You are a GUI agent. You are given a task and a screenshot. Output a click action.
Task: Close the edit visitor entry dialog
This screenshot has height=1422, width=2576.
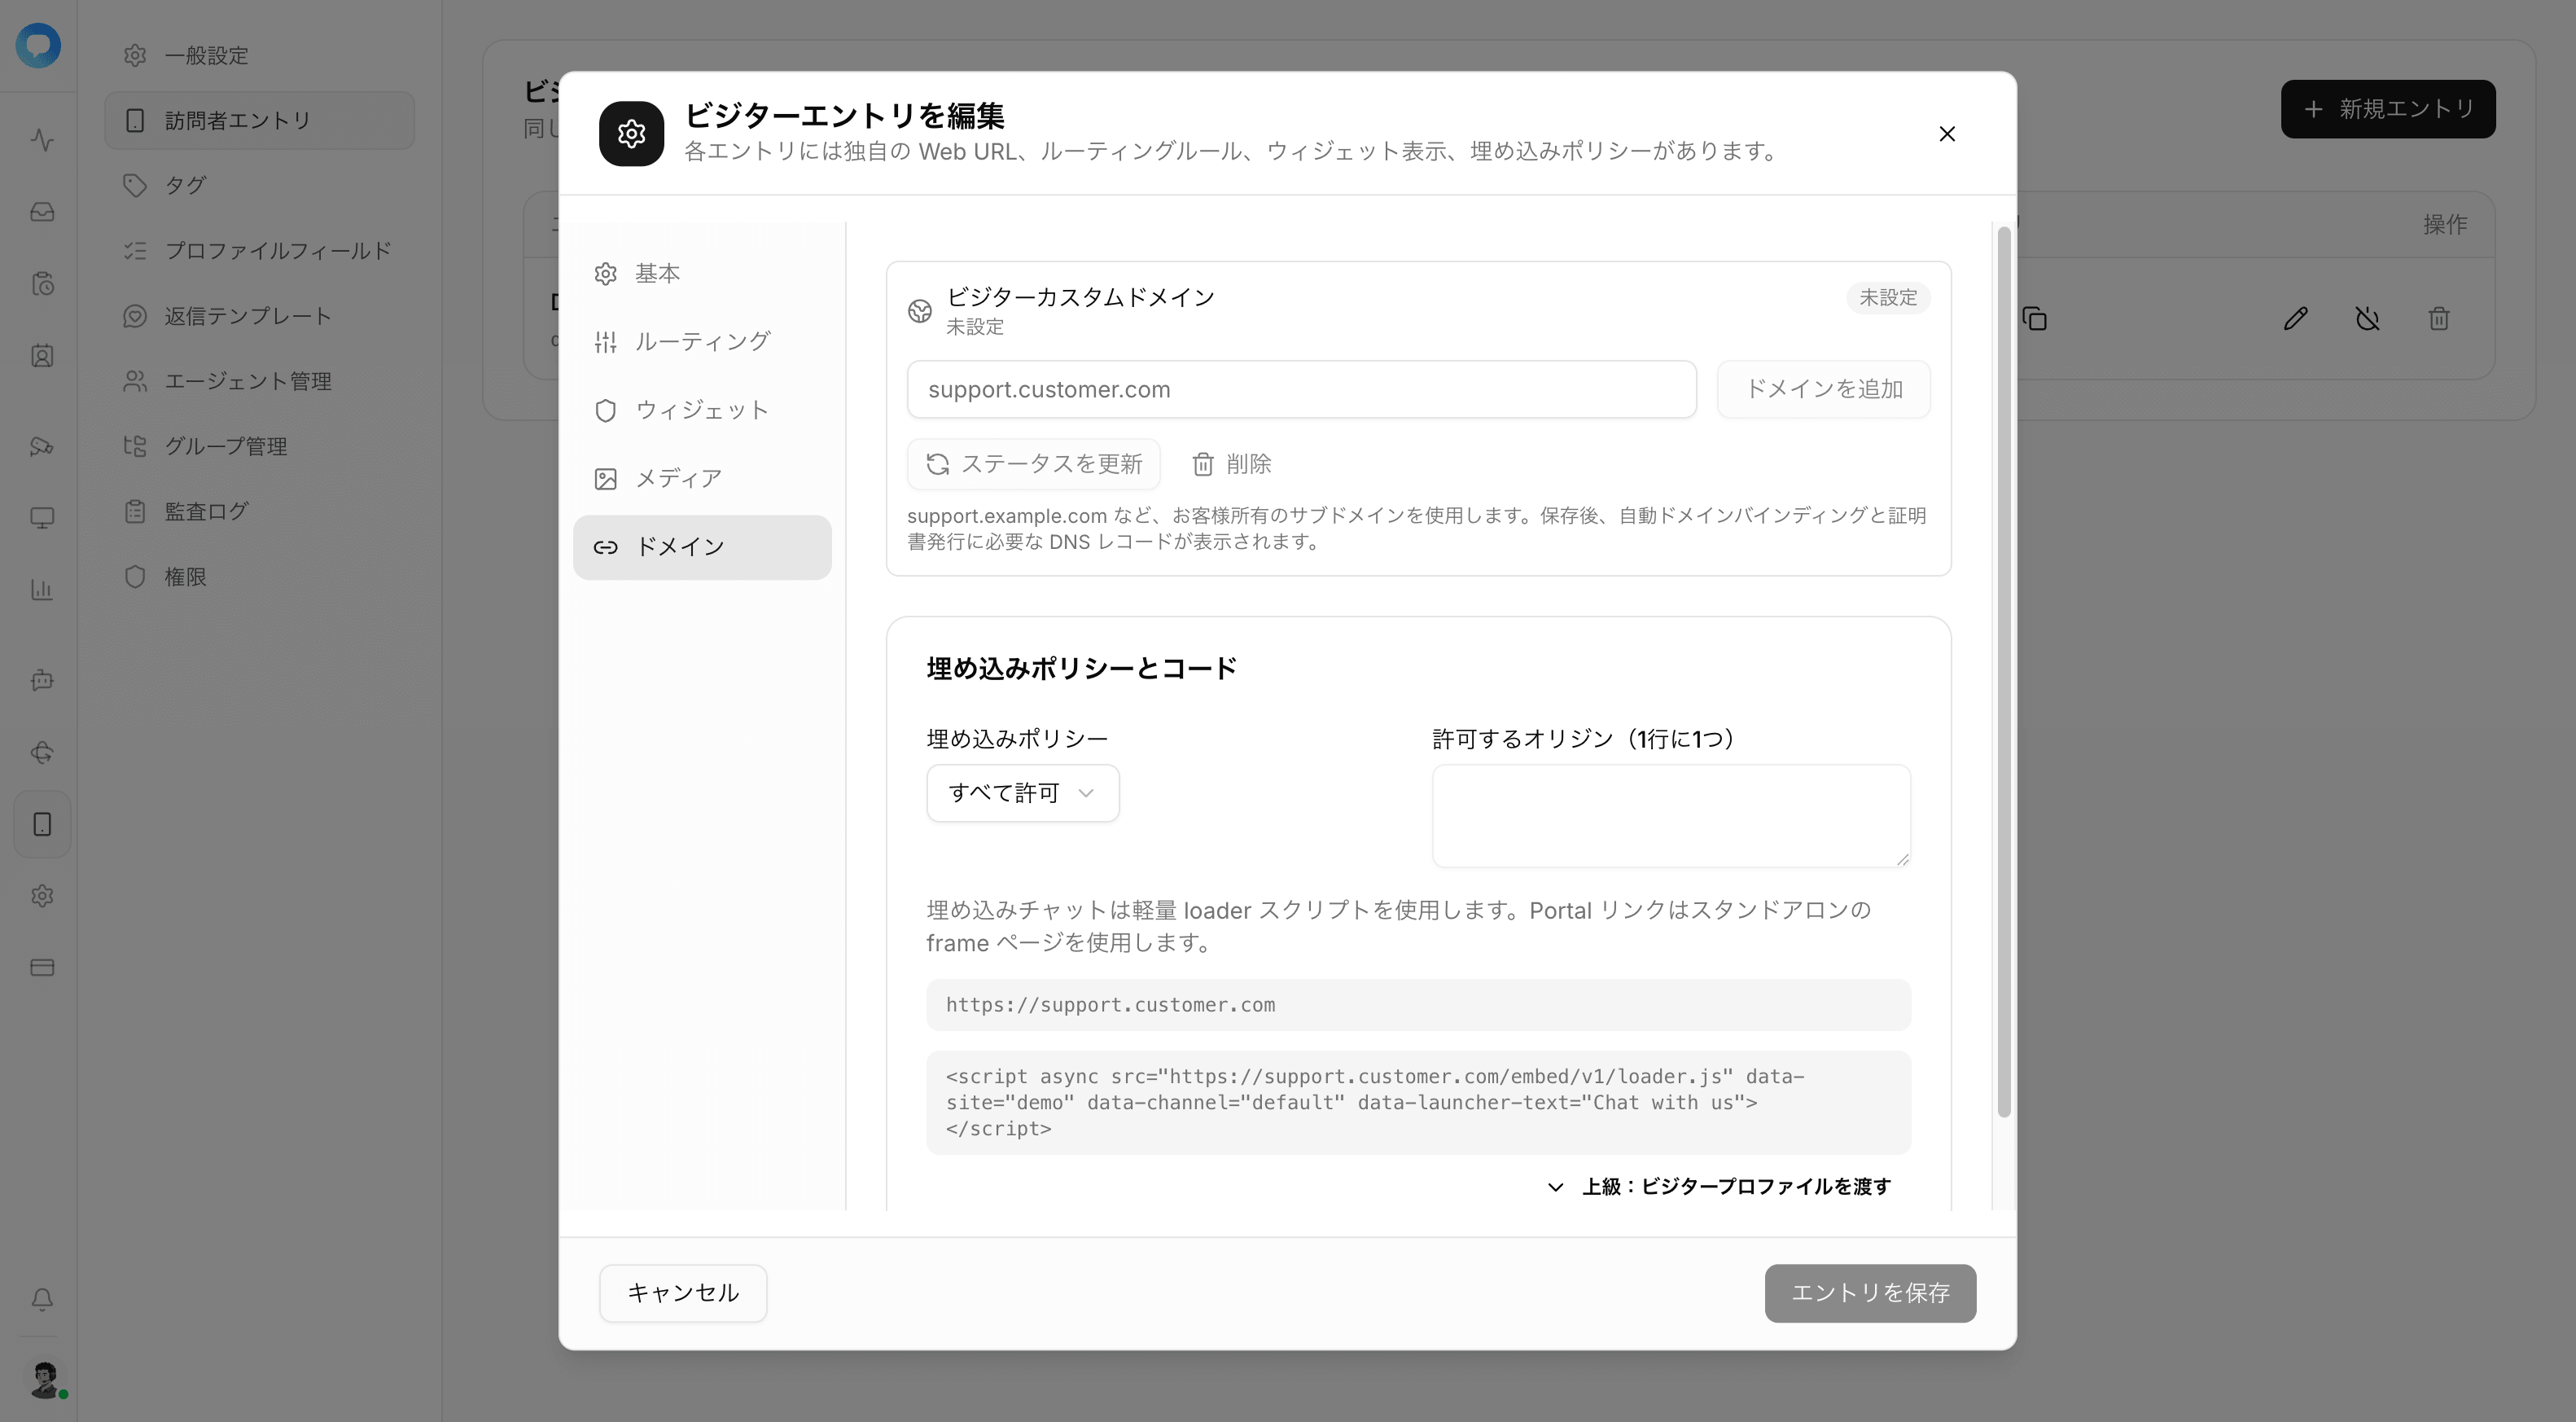1947,134
